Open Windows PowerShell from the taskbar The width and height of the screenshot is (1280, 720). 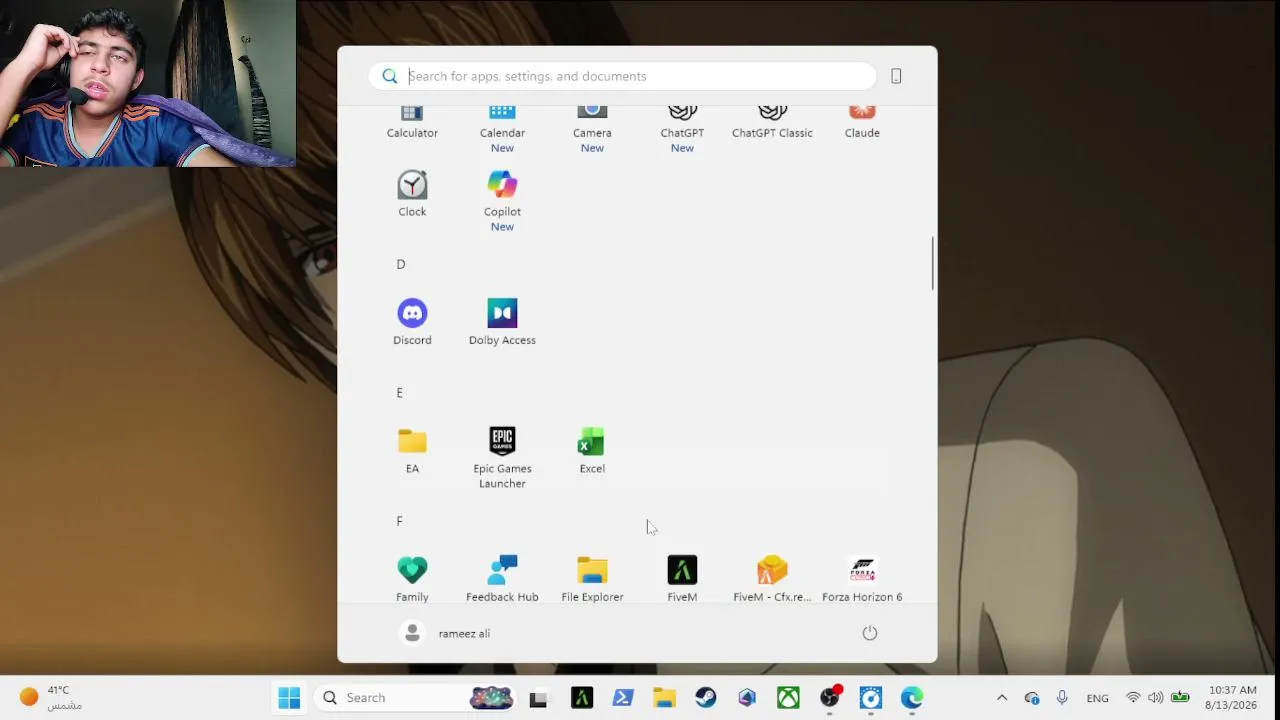pos(623,698)
